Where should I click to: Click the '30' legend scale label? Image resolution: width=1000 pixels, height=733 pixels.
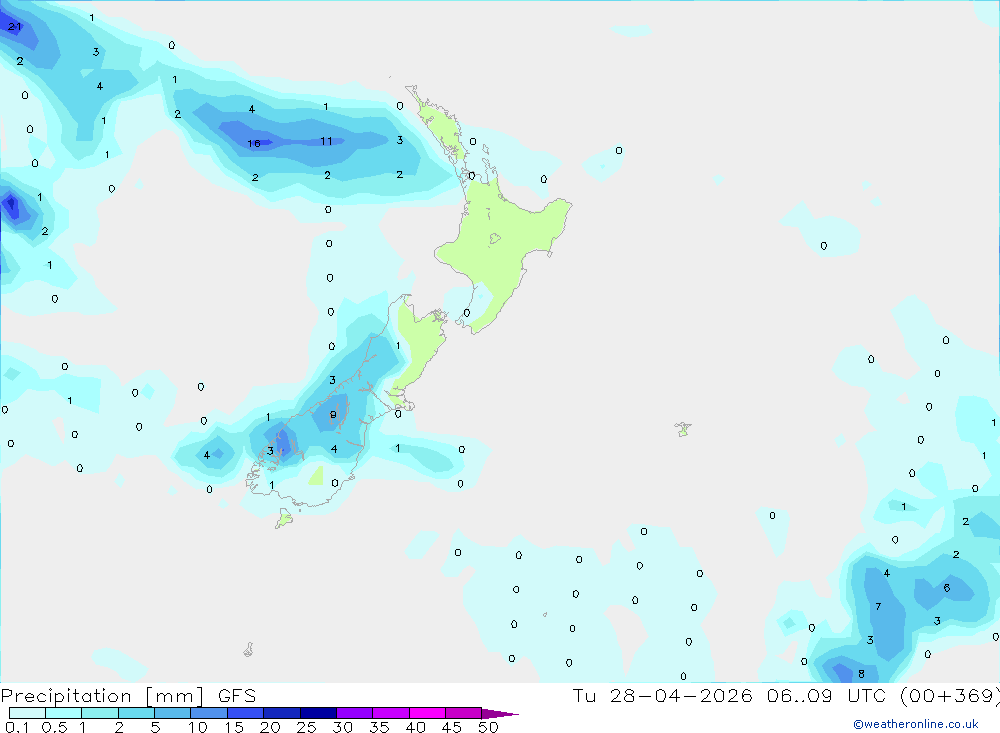pyautogui.click(x=342, y=727)
